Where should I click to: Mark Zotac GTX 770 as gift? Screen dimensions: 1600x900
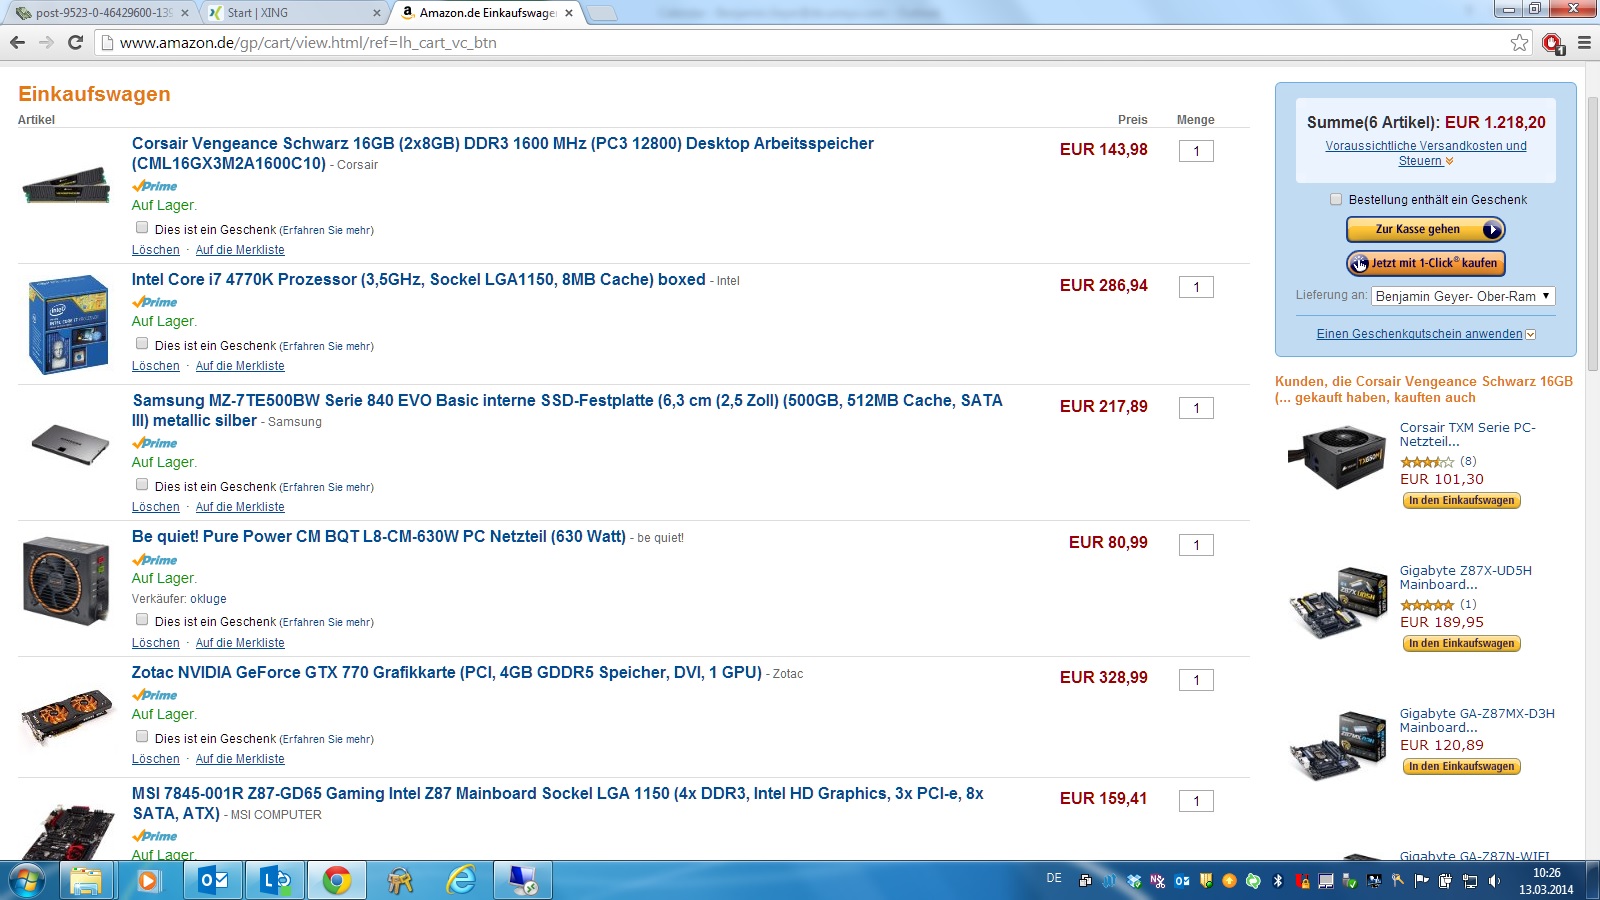click(x=142, y=737)
